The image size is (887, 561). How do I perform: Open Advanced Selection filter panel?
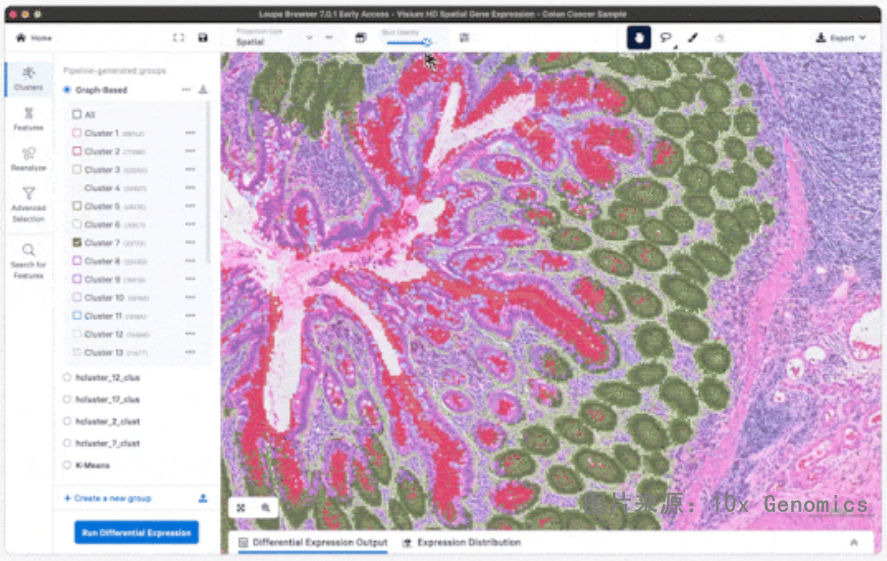[x=28, y=204]
